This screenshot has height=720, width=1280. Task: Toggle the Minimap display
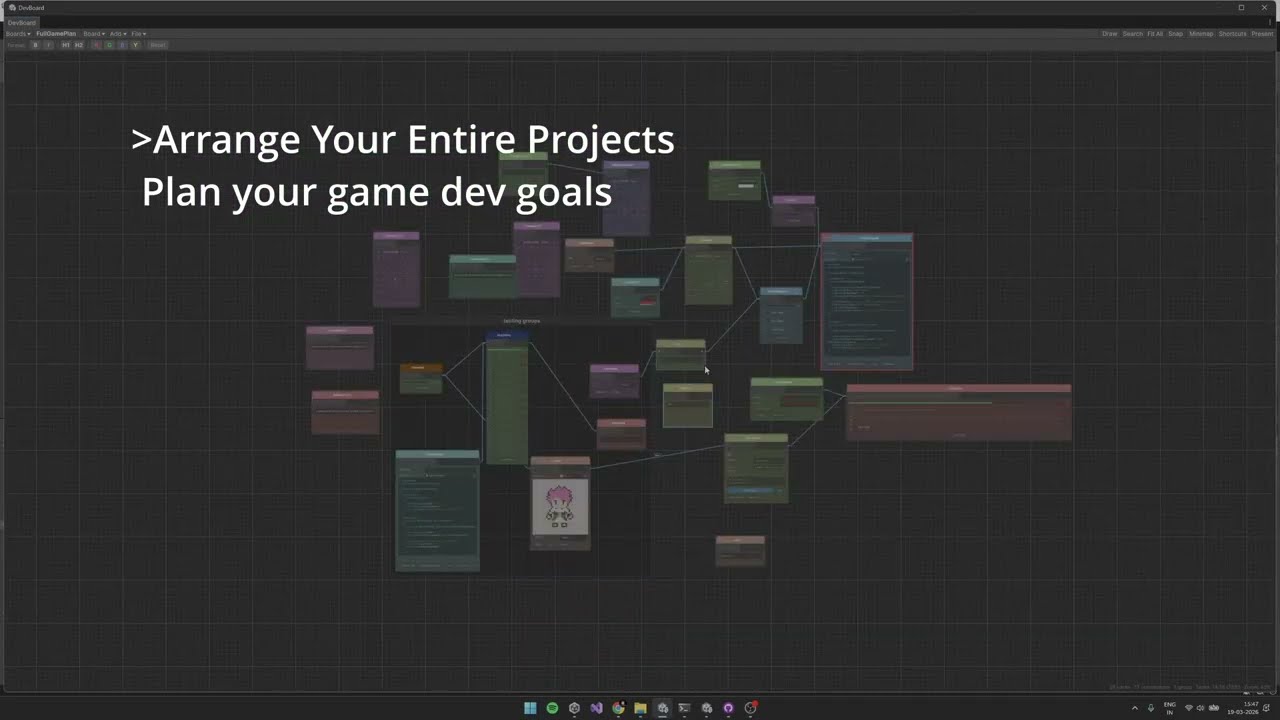coord(1201,34)
